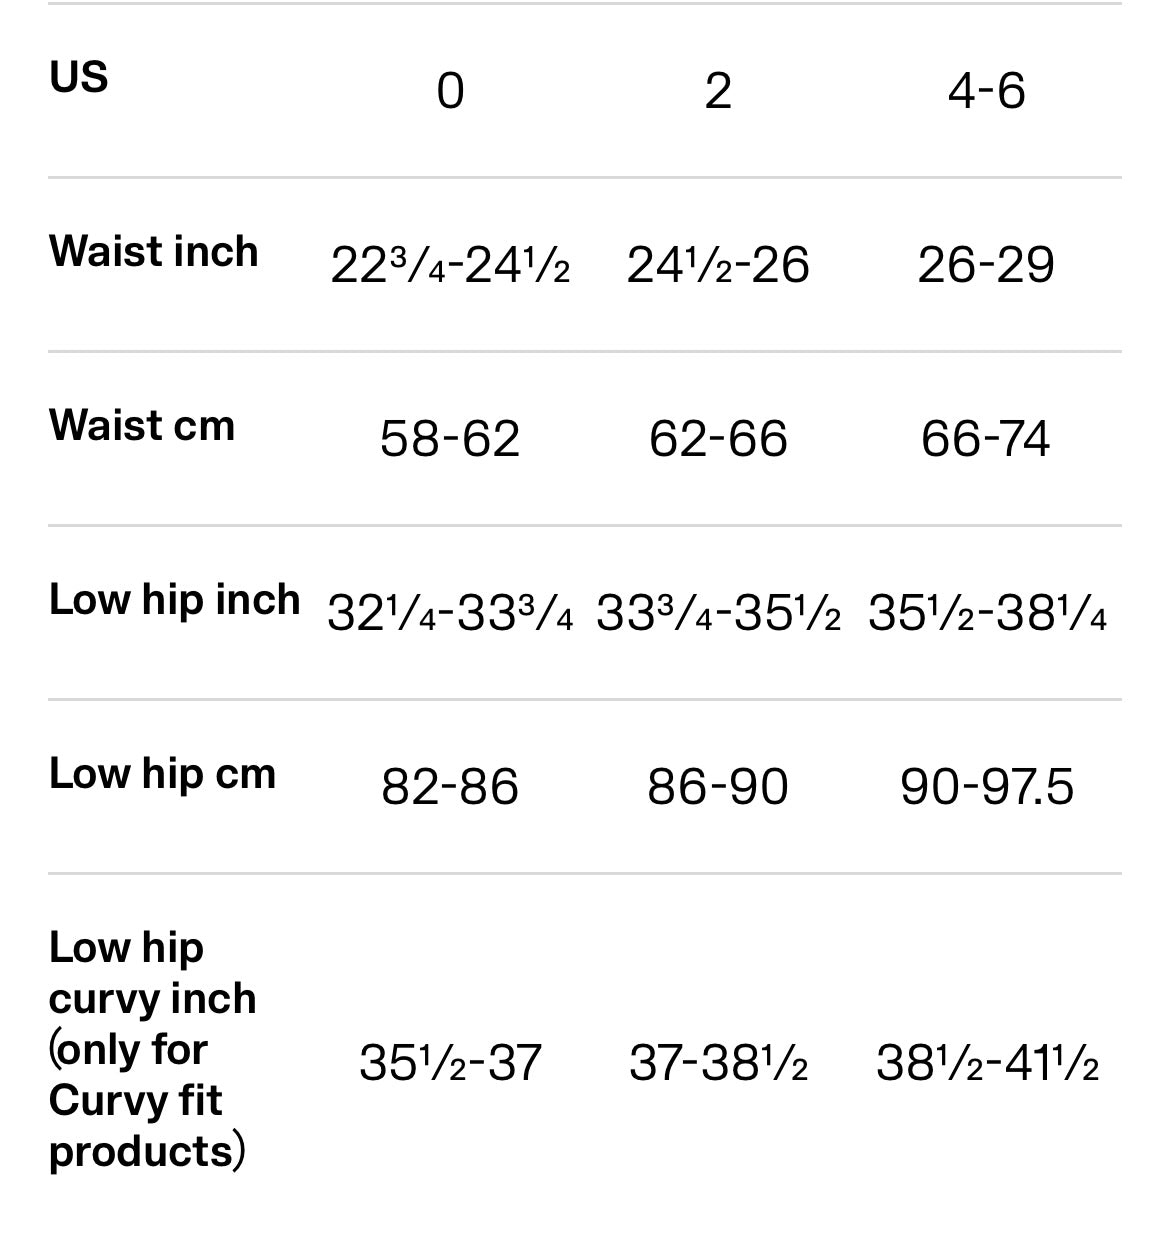Select US size 2 cell
1170x1237 pixels.
(x=718, y=91)
